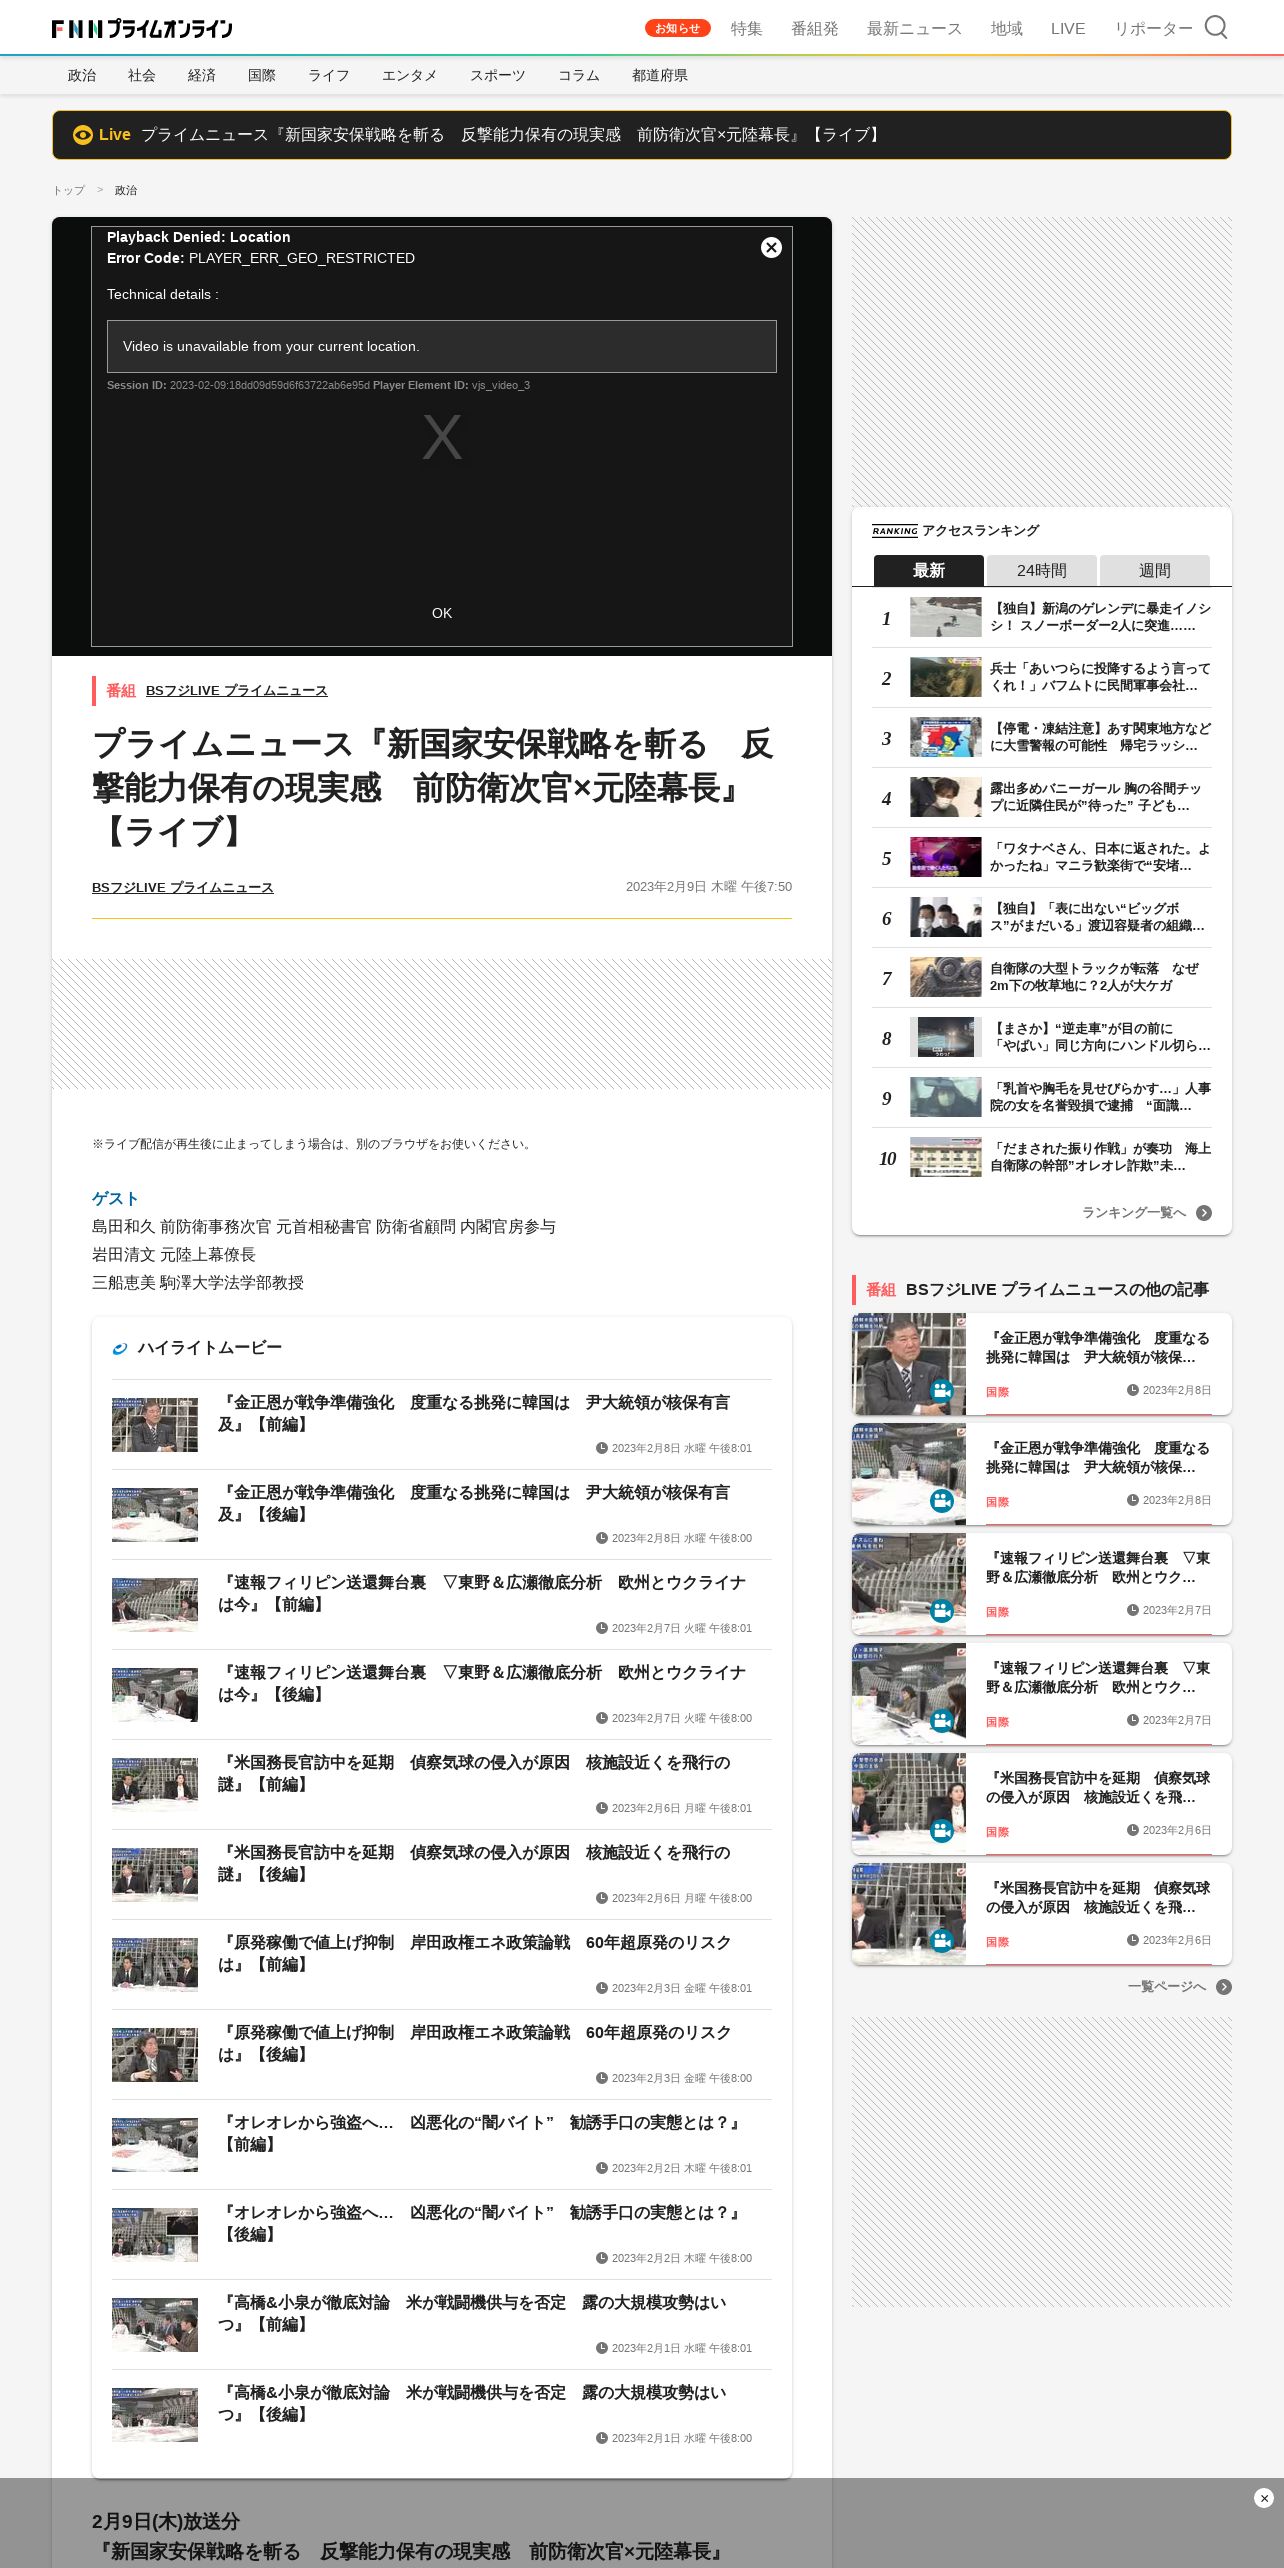The width and height of the screenshot is (1284, 2568).
Task: Click the video camera icon on first related article
Action: click(941, 1390)
